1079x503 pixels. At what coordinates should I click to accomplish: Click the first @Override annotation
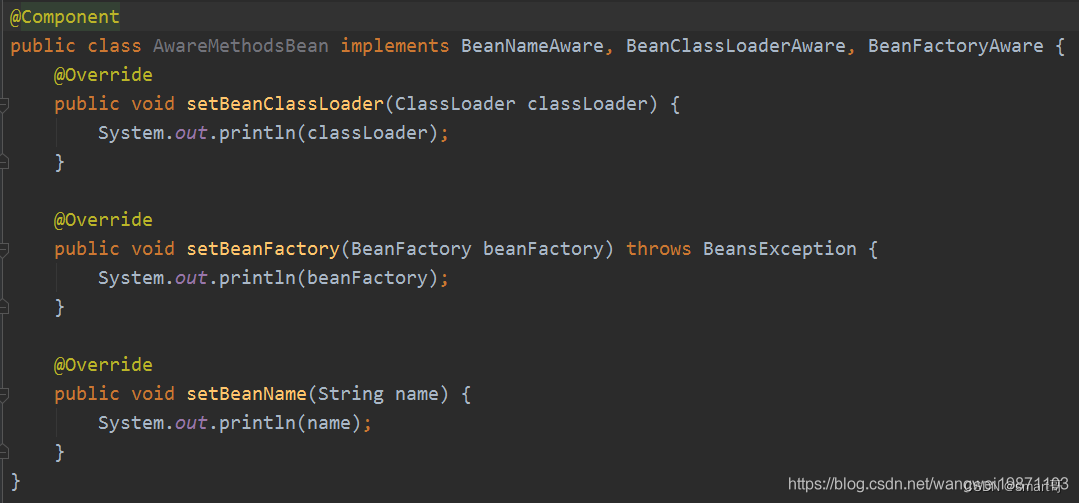coord(103,74)
